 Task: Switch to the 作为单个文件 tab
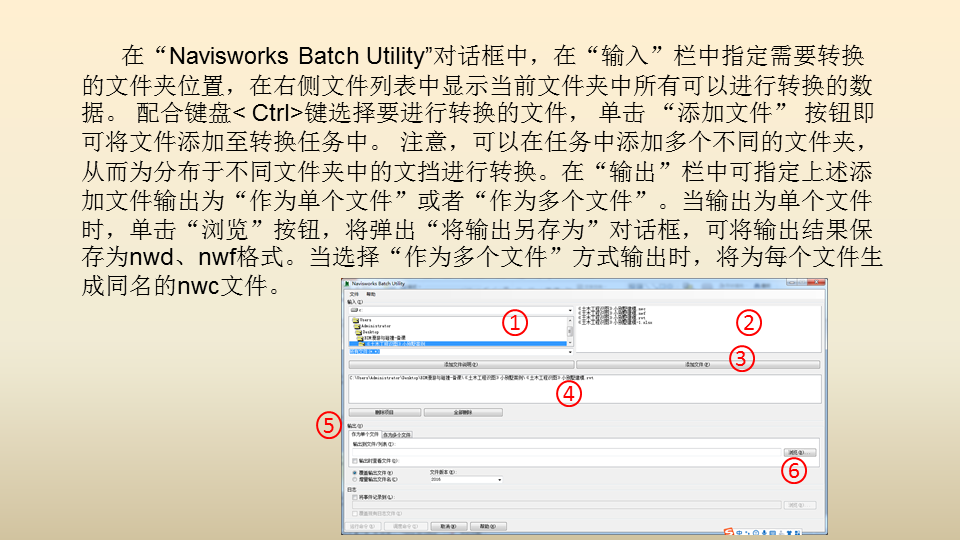point(365,434)
